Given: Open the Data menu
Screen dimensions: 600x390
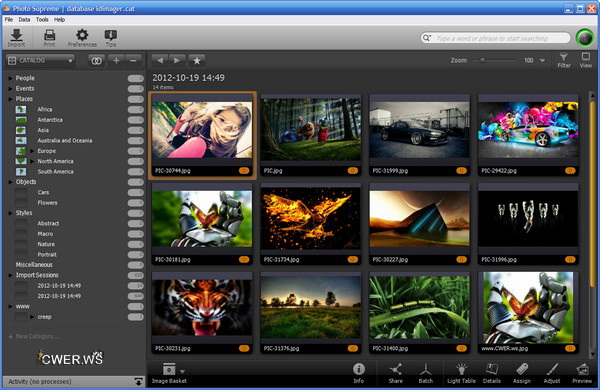Looking at the screenshot, I should click(x=24, y=20).
